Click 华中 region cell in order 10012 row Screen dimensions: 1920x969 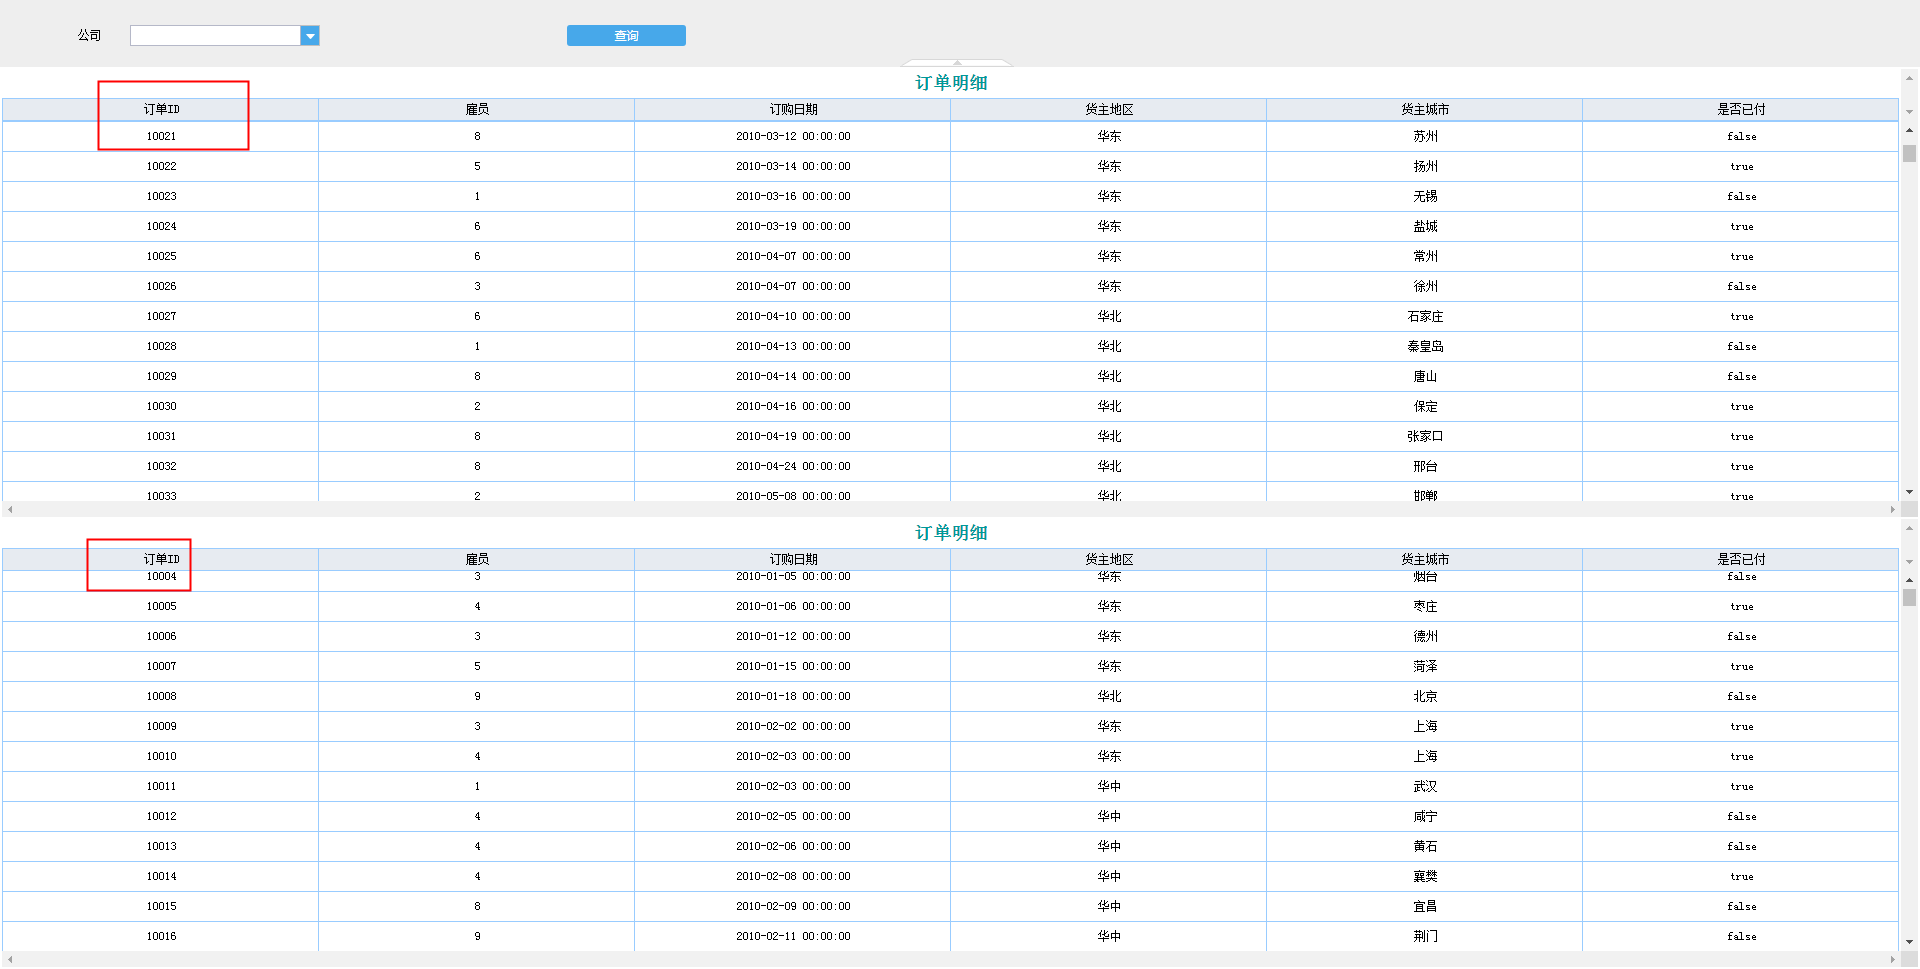pyautogui.click(x=1109, y=816)
